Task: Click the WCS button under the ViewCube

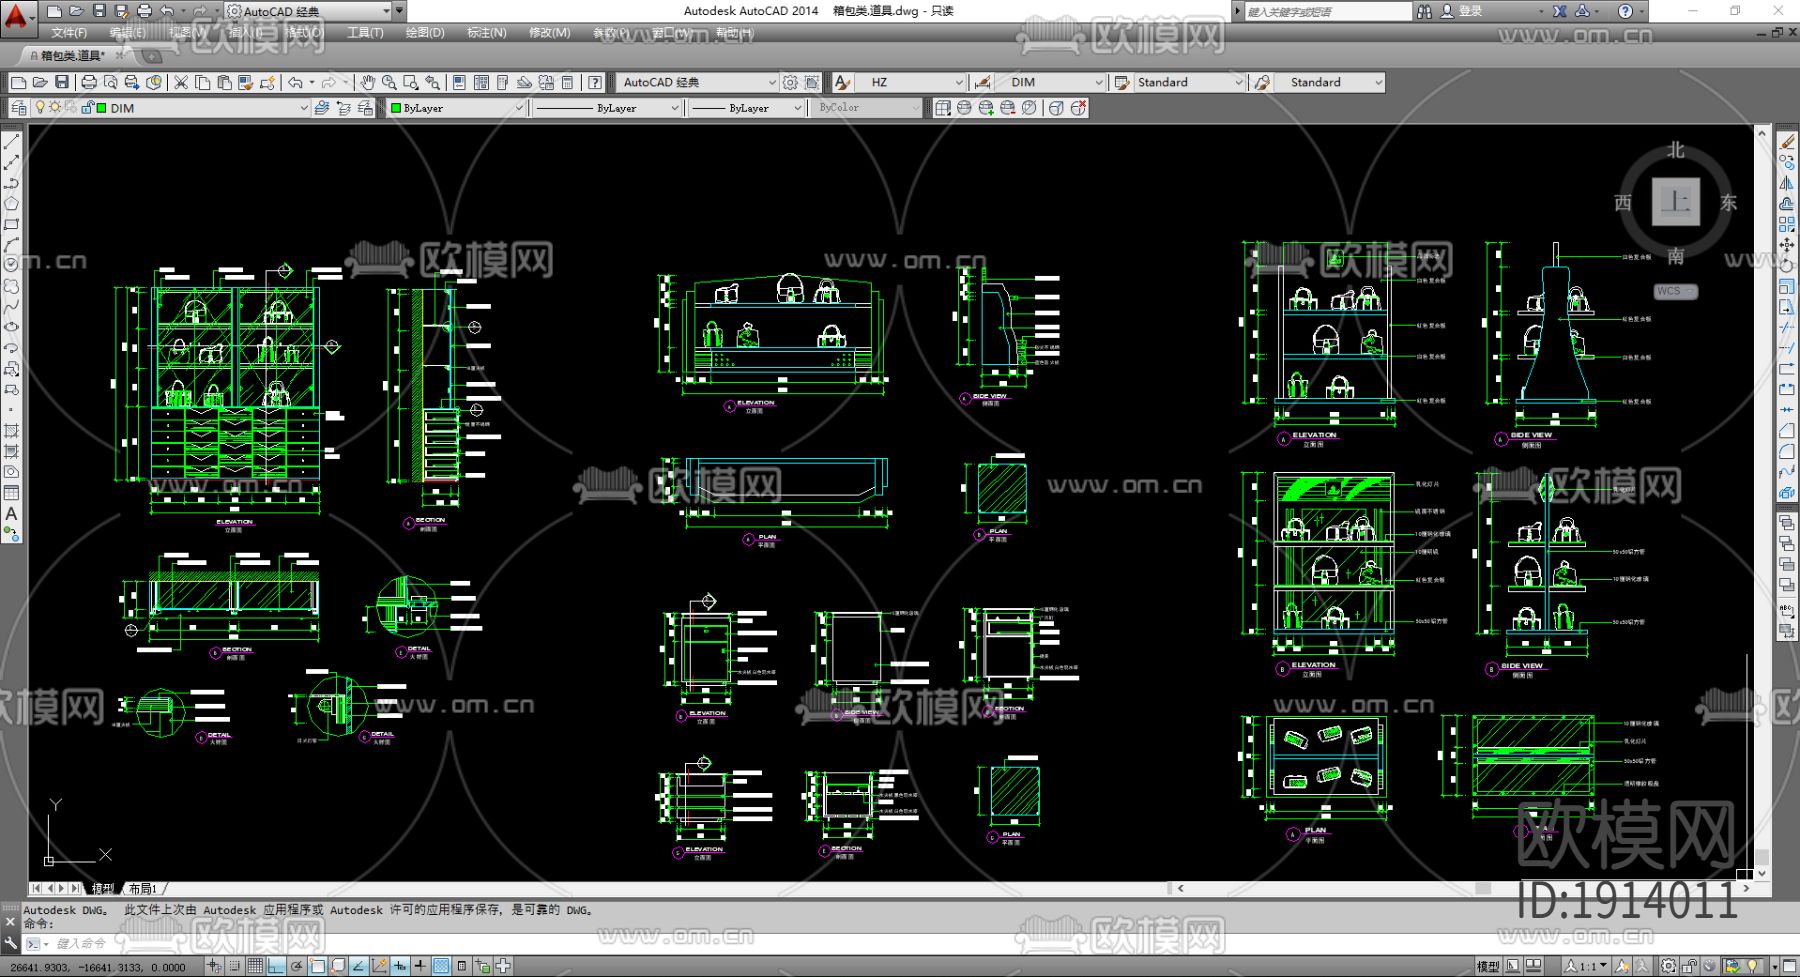Action: (1675, 291)
